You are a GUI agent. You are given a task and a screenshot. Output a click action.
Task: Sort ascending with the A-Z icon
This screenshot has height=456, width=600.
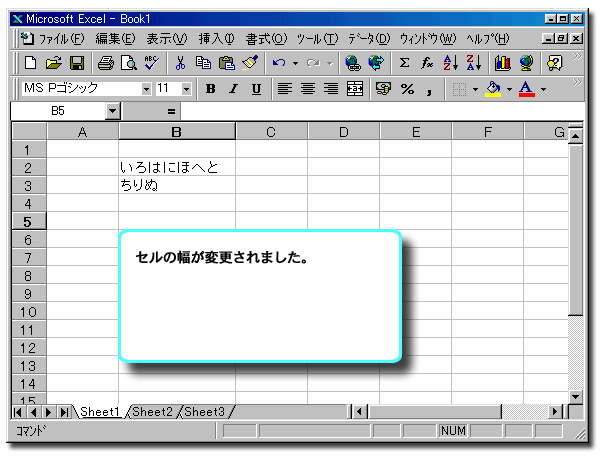tap(450, 63)
